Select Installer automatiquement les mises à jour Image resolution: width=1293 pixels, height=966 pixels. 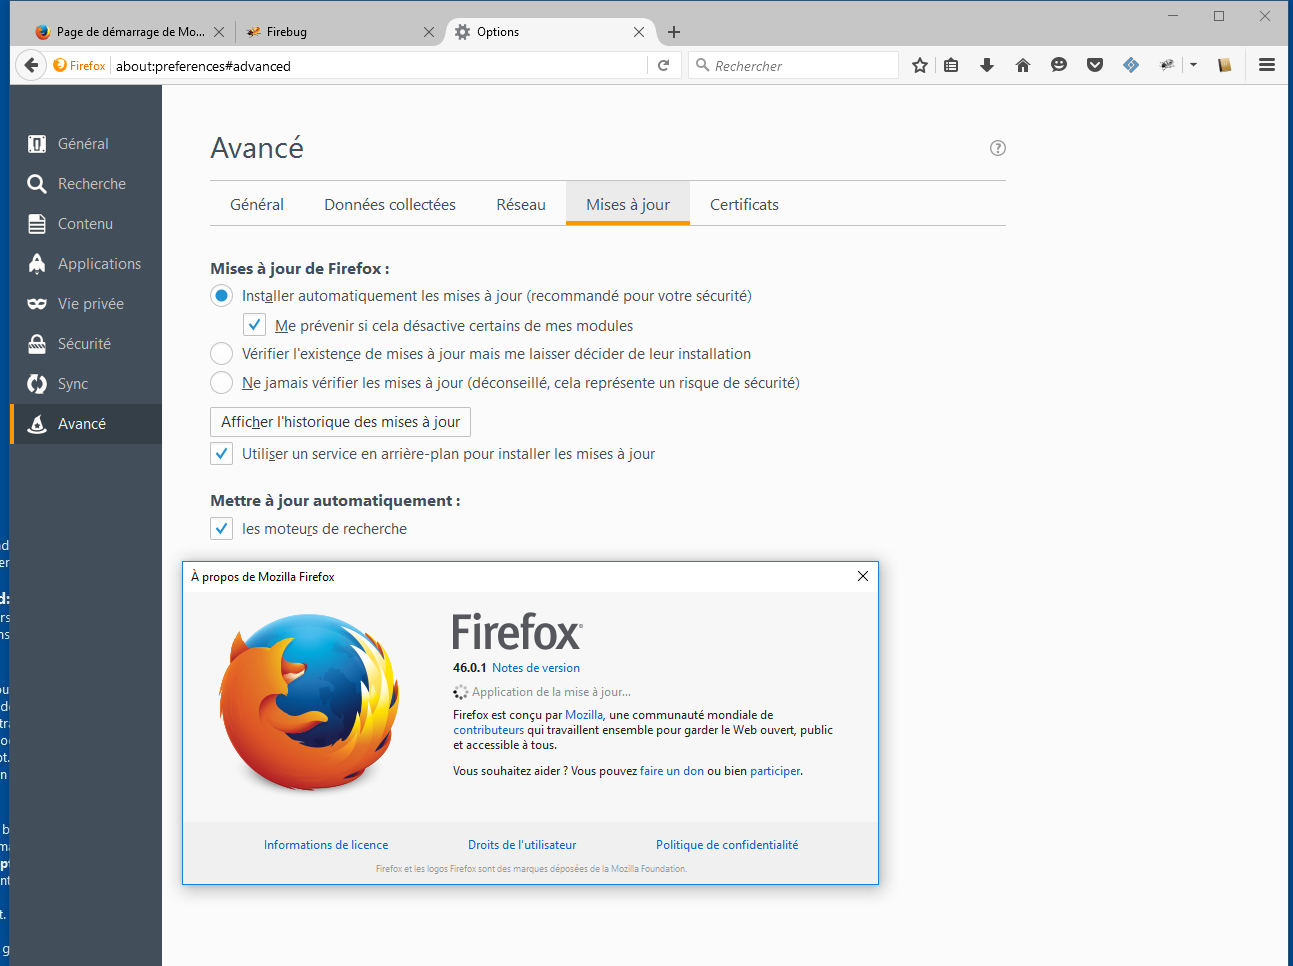point(222,296)
